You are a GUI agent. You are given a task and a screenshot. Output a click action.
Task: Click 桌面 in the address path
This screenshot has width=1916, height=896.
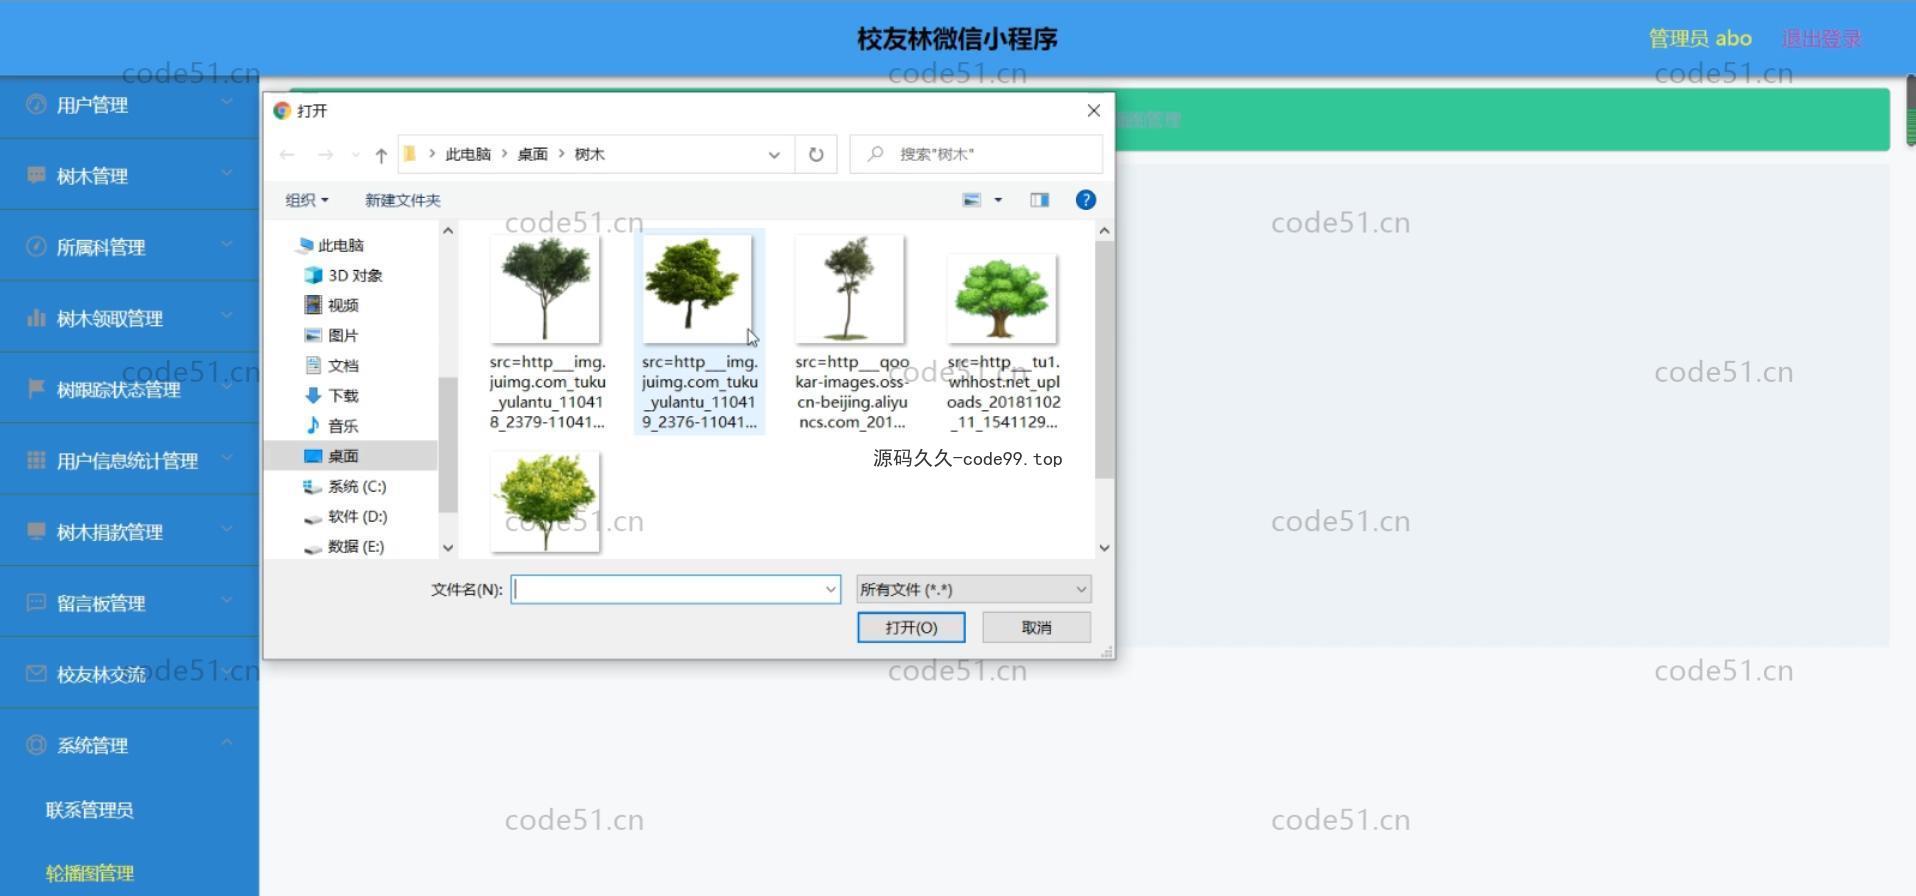pos(532,154)
